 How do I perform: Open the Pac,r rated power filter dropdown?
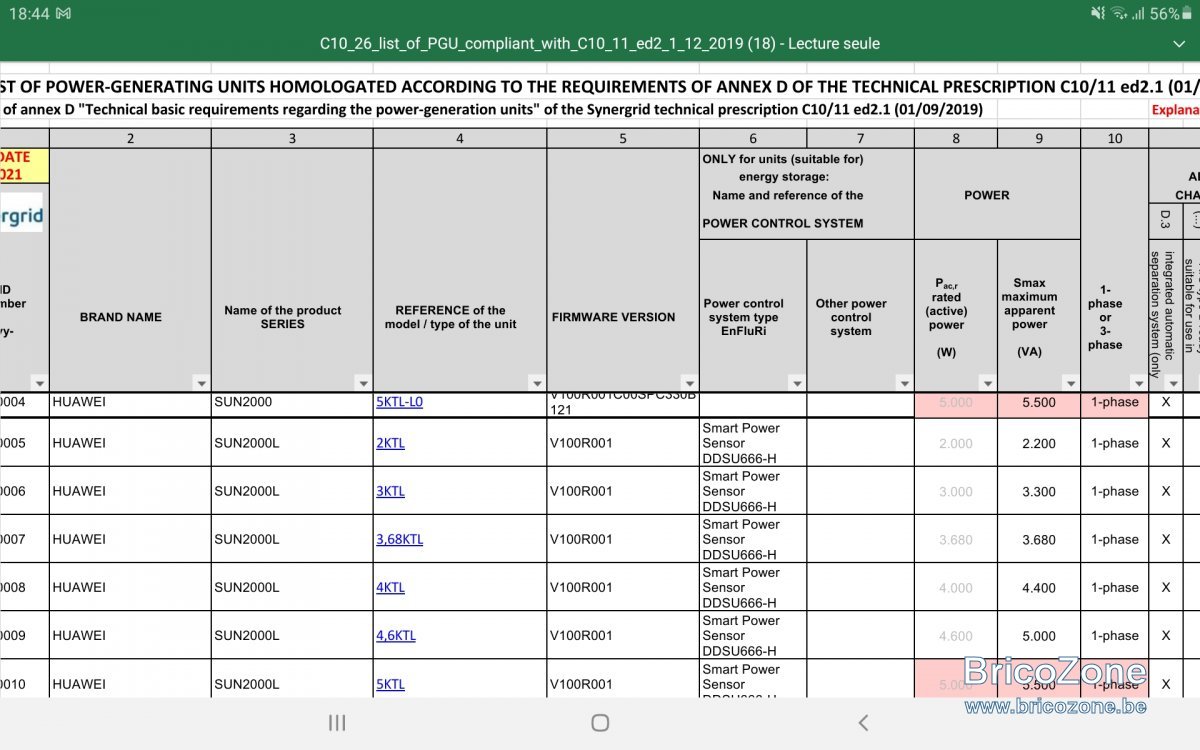point(988,383)
